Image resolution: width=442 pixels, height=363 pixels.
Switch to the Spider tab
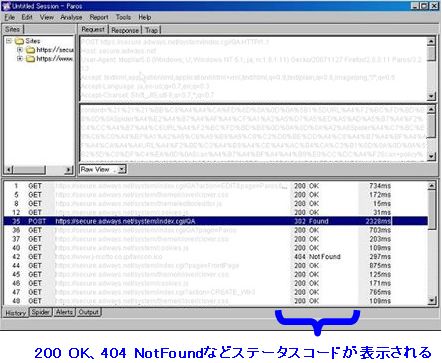(x=40, y=312)
